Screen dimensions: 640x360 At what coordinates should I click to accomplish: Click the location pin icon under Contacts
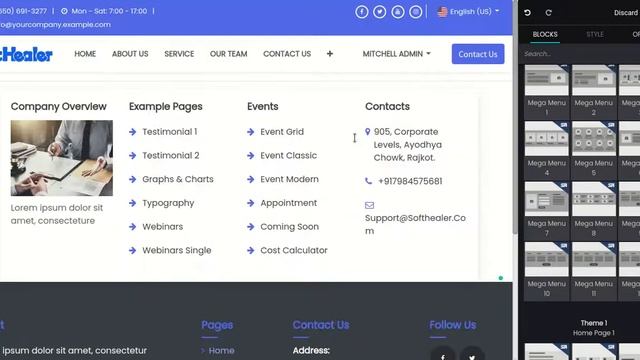tap(368, 131)
